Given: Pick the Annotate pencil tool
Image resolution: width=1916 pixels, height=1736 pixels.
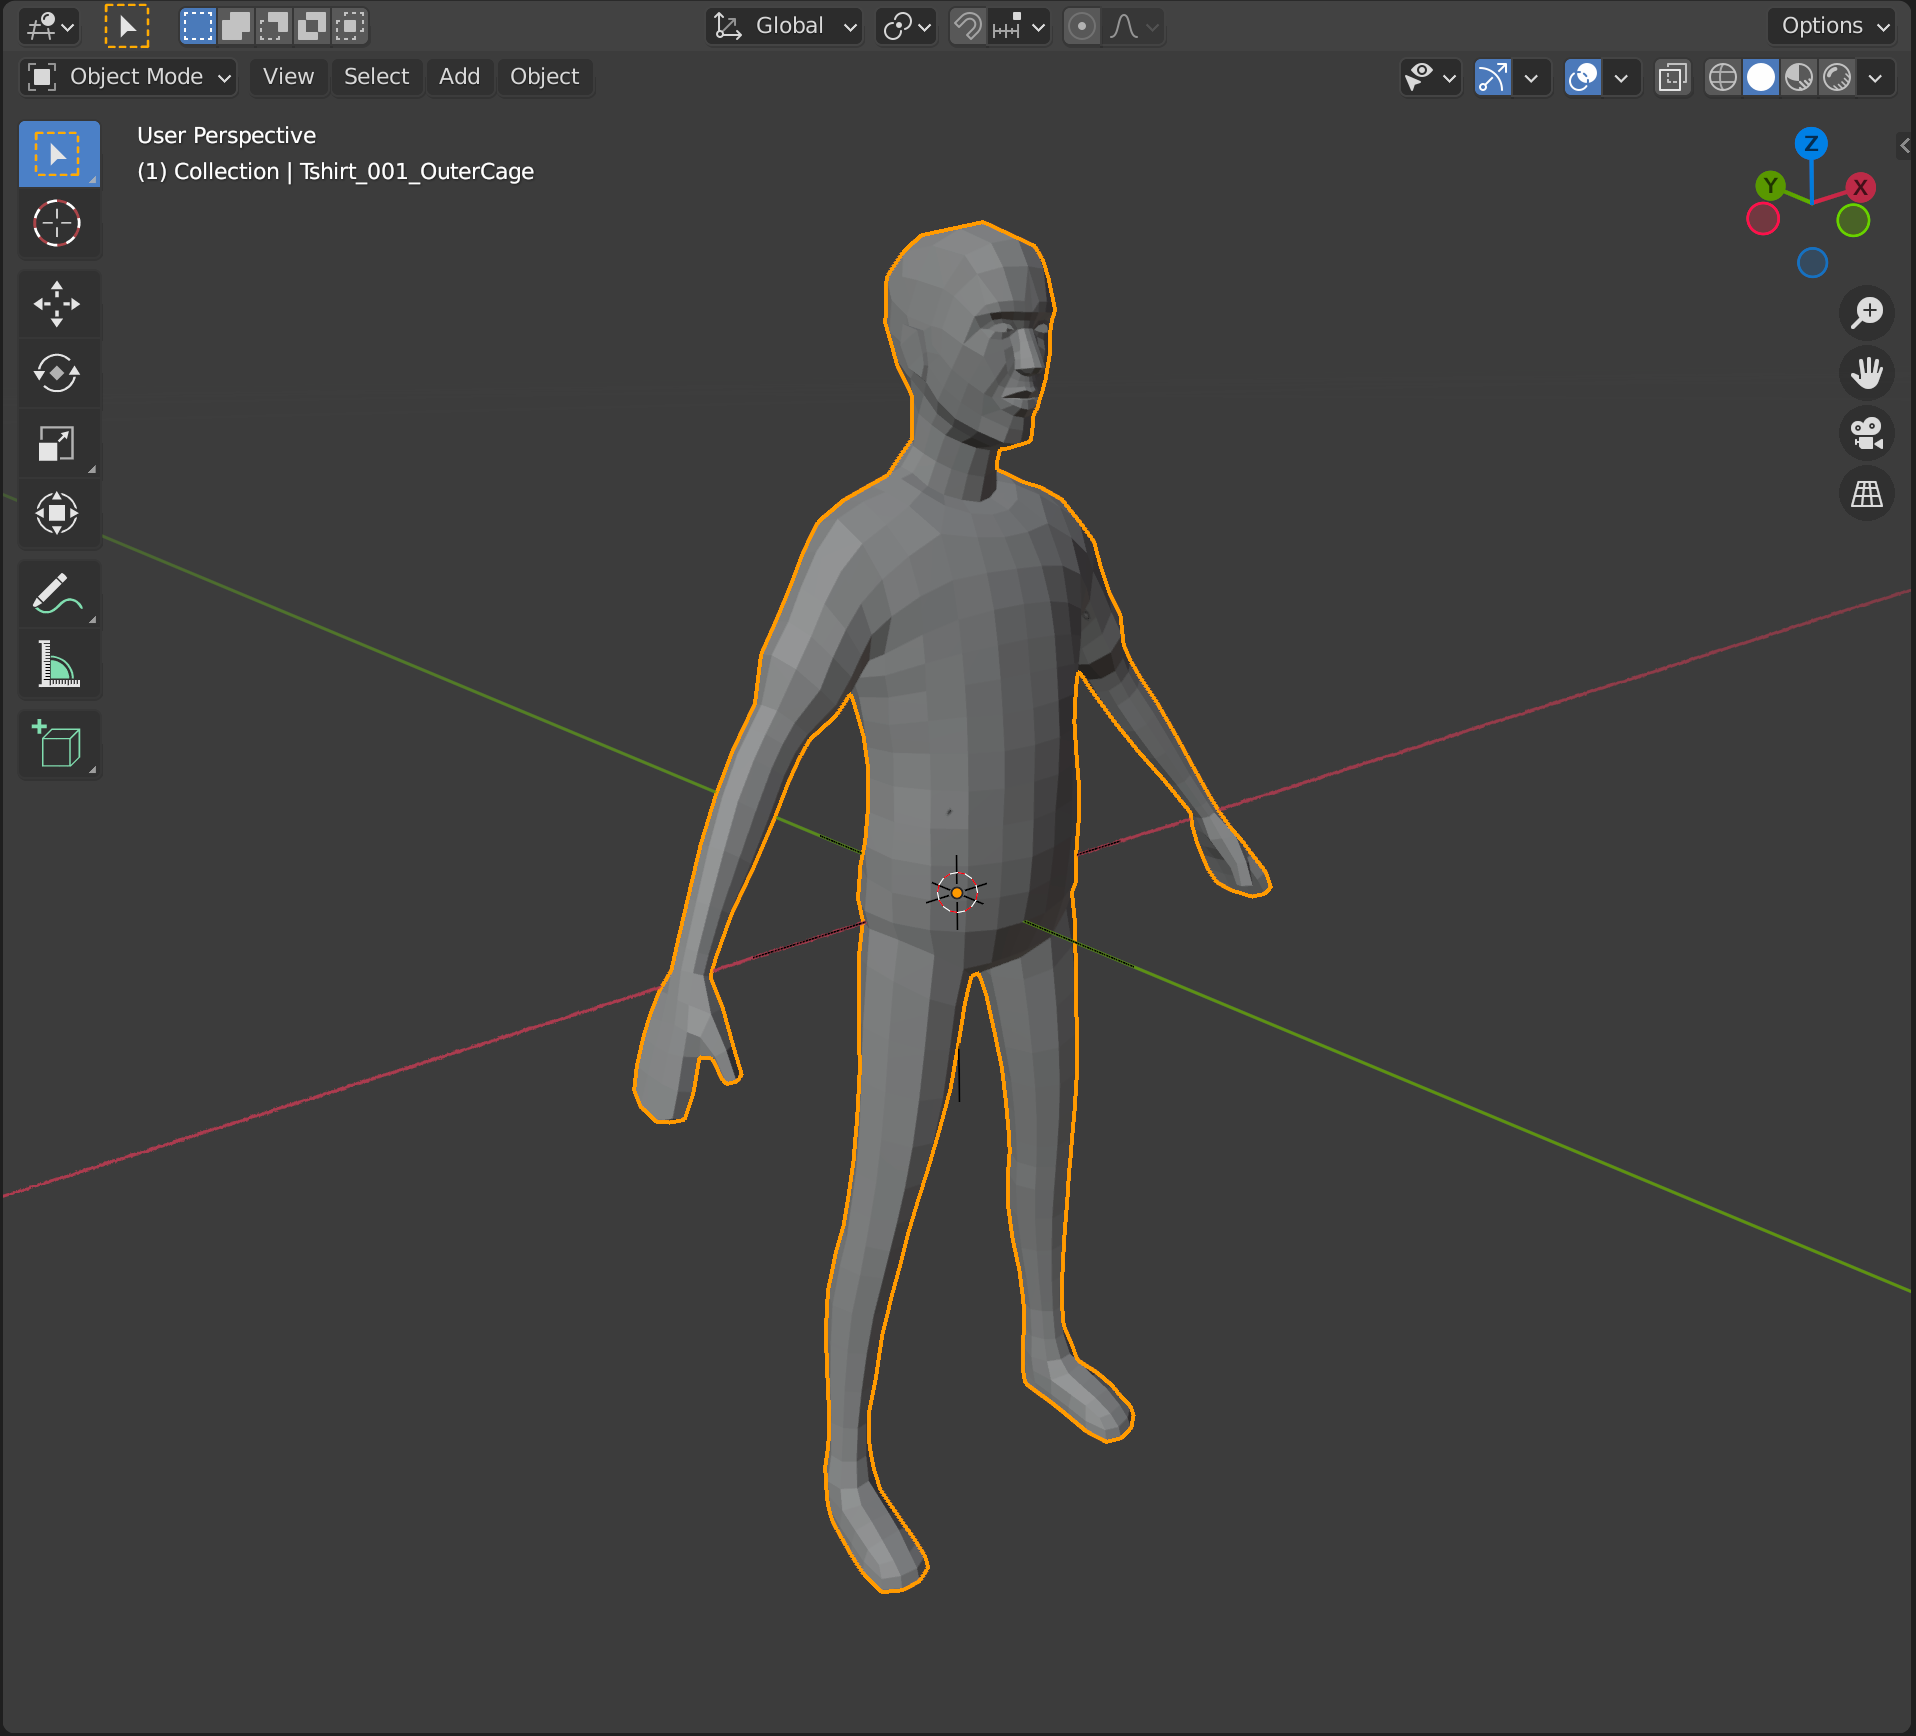Looking at the screenshot, I should 57,594.
